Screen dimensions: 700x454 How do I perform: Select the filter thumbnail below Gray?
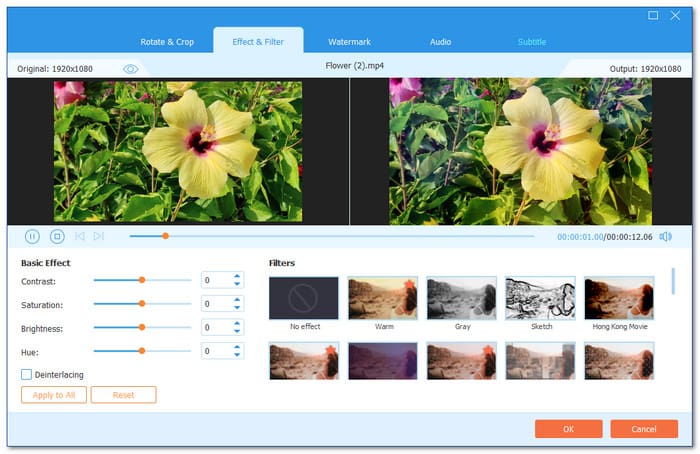click(462, 361)
